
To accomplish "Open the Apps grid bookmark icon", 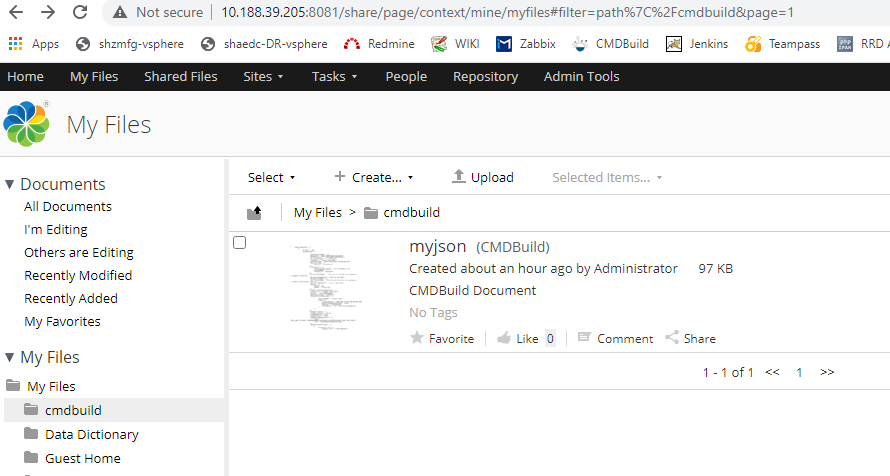I will [x=15, y=44].
